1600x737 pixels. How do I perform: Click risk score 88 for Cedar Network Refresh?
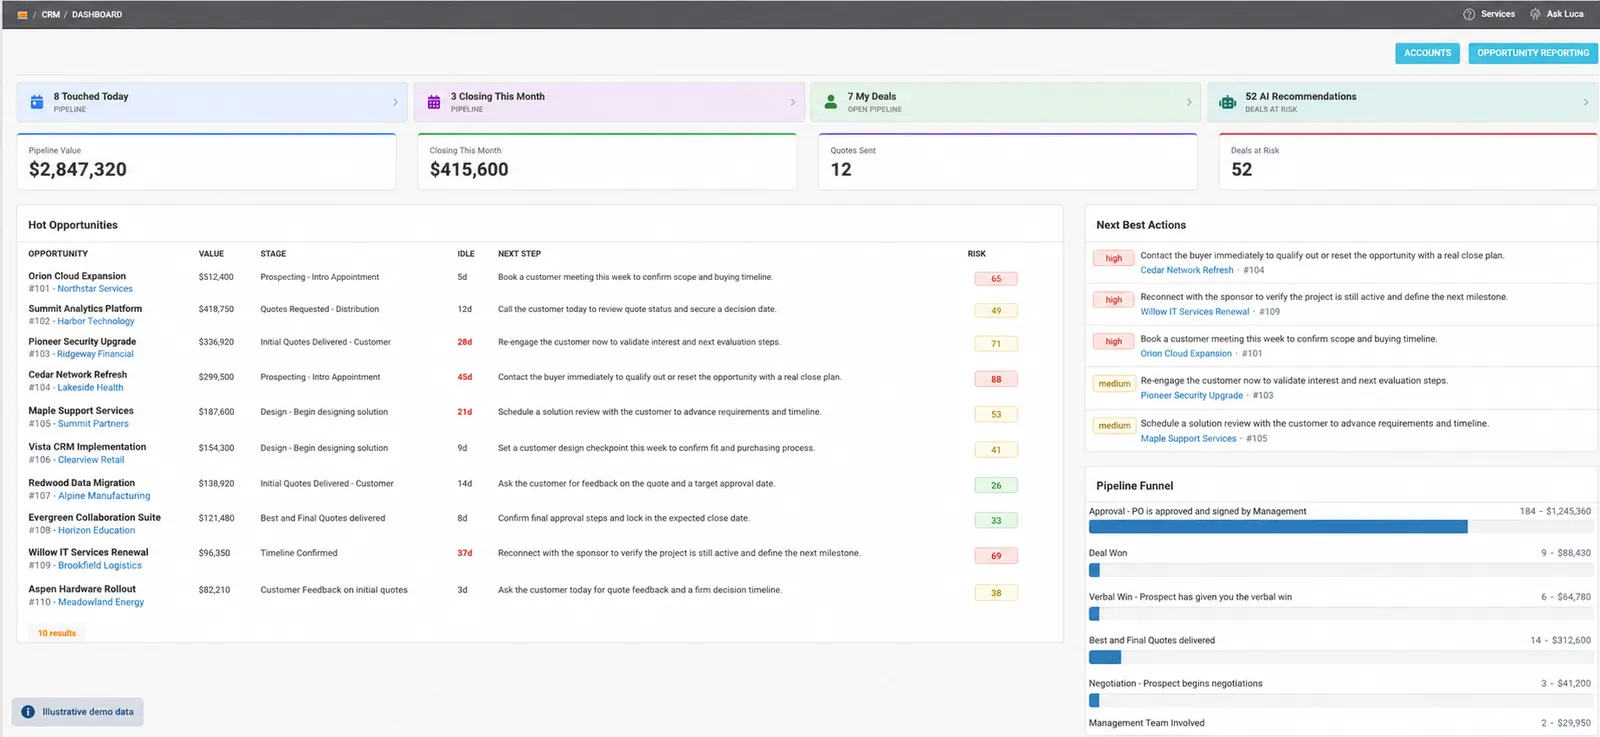pos(996,379)
